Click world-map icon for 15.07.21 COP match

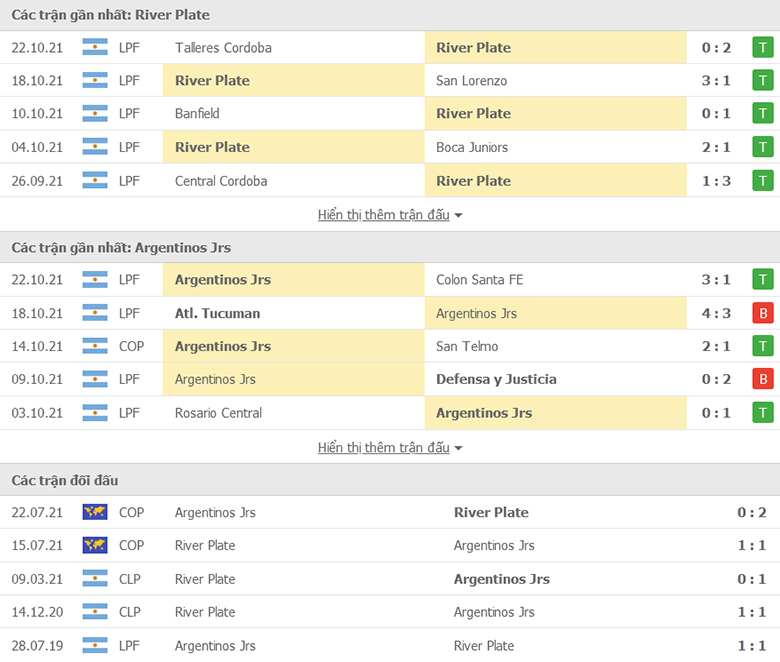point(95,545)
